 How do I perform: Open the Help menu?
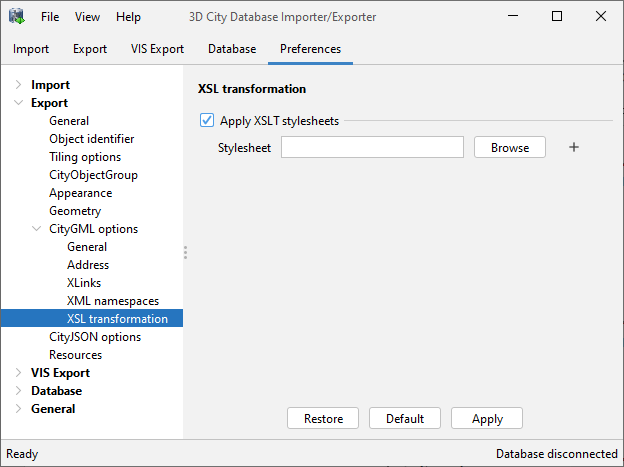pos(128,17)
